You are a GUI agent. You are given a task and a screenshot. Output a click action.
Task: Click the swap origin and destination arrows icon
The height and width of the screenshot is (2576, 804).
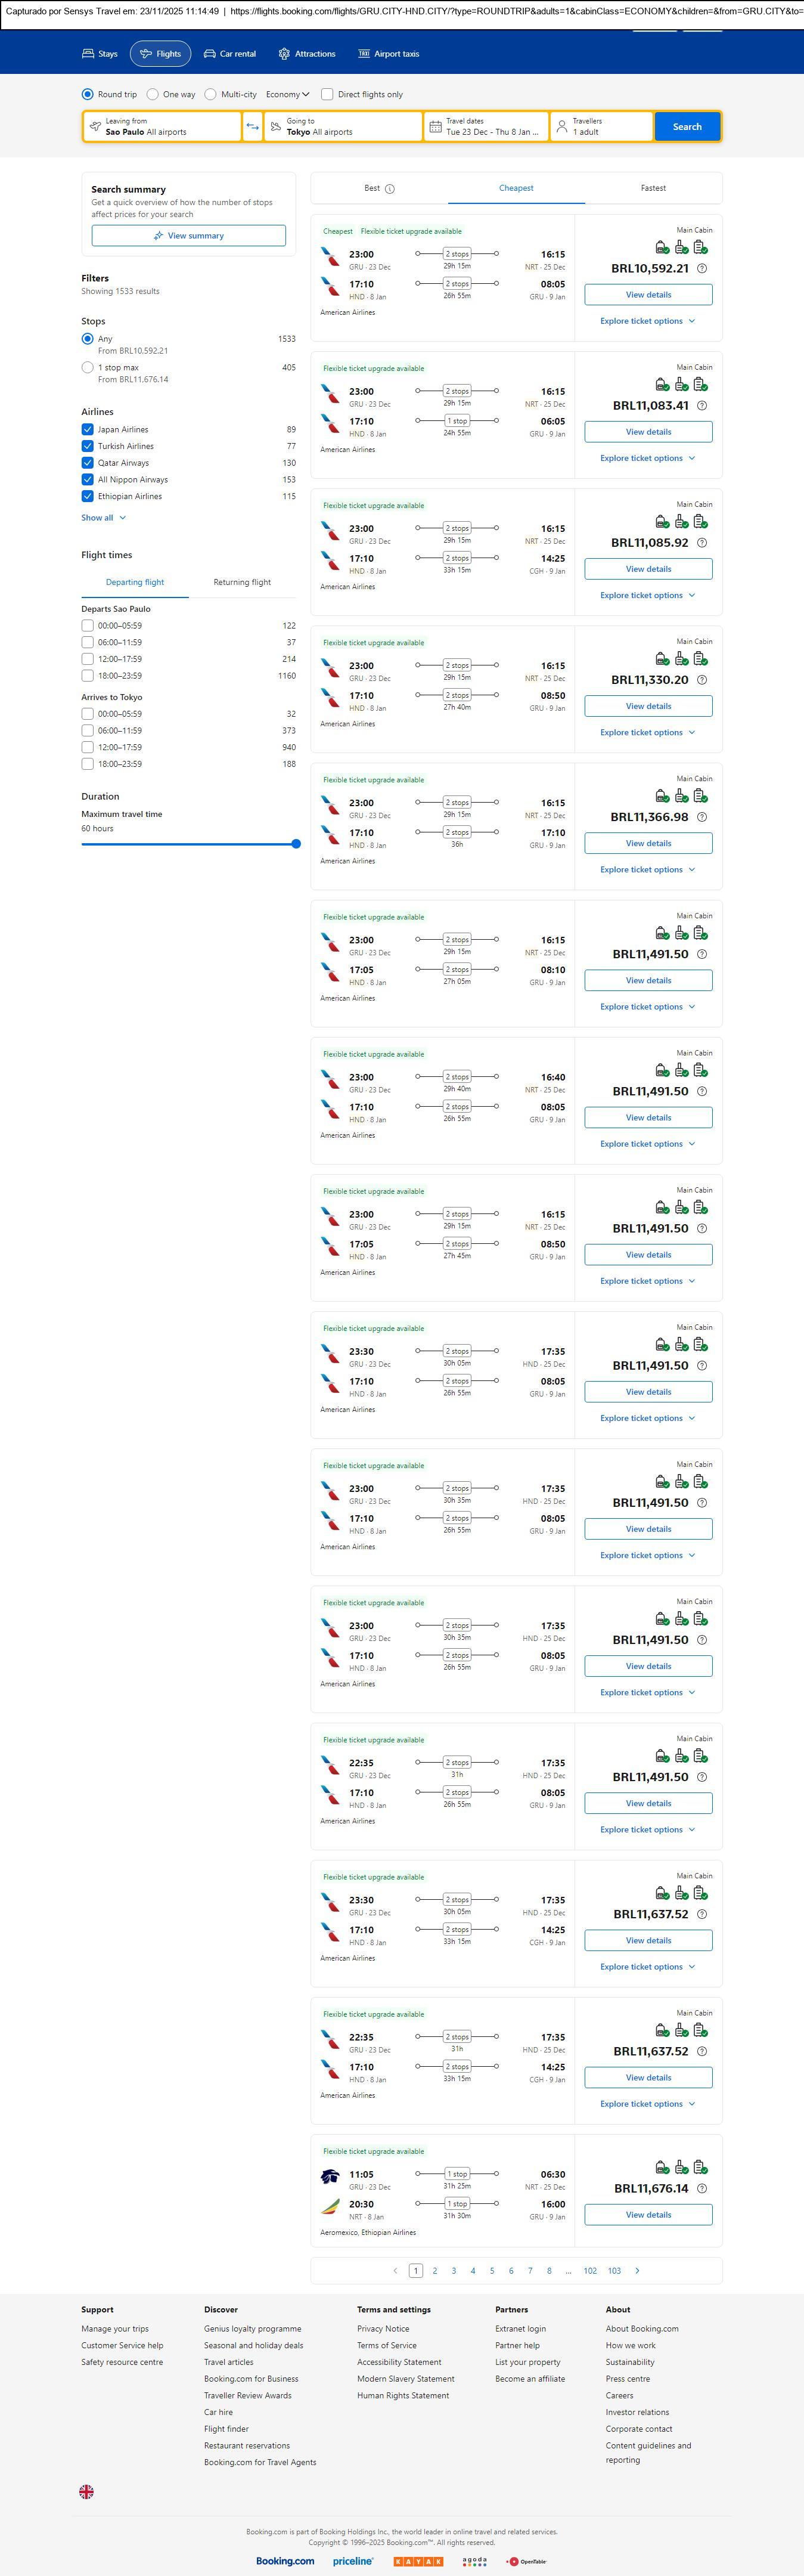252,127
